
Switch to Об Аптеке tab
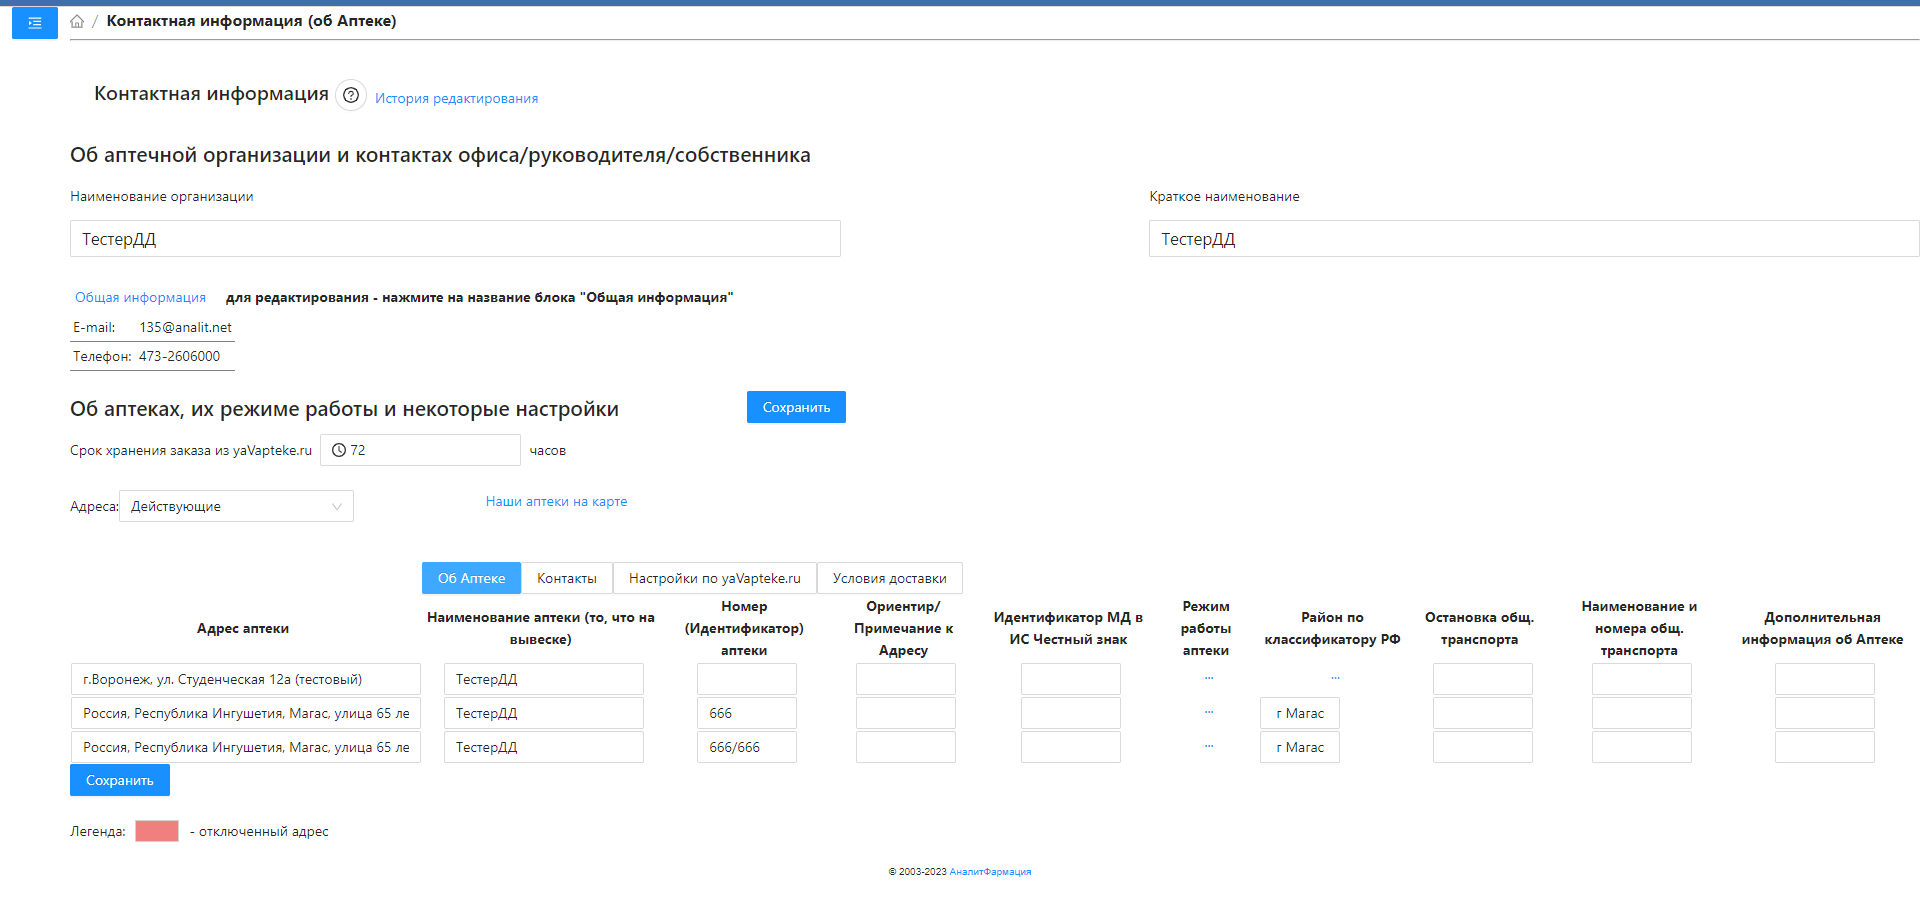coord(471,578)
